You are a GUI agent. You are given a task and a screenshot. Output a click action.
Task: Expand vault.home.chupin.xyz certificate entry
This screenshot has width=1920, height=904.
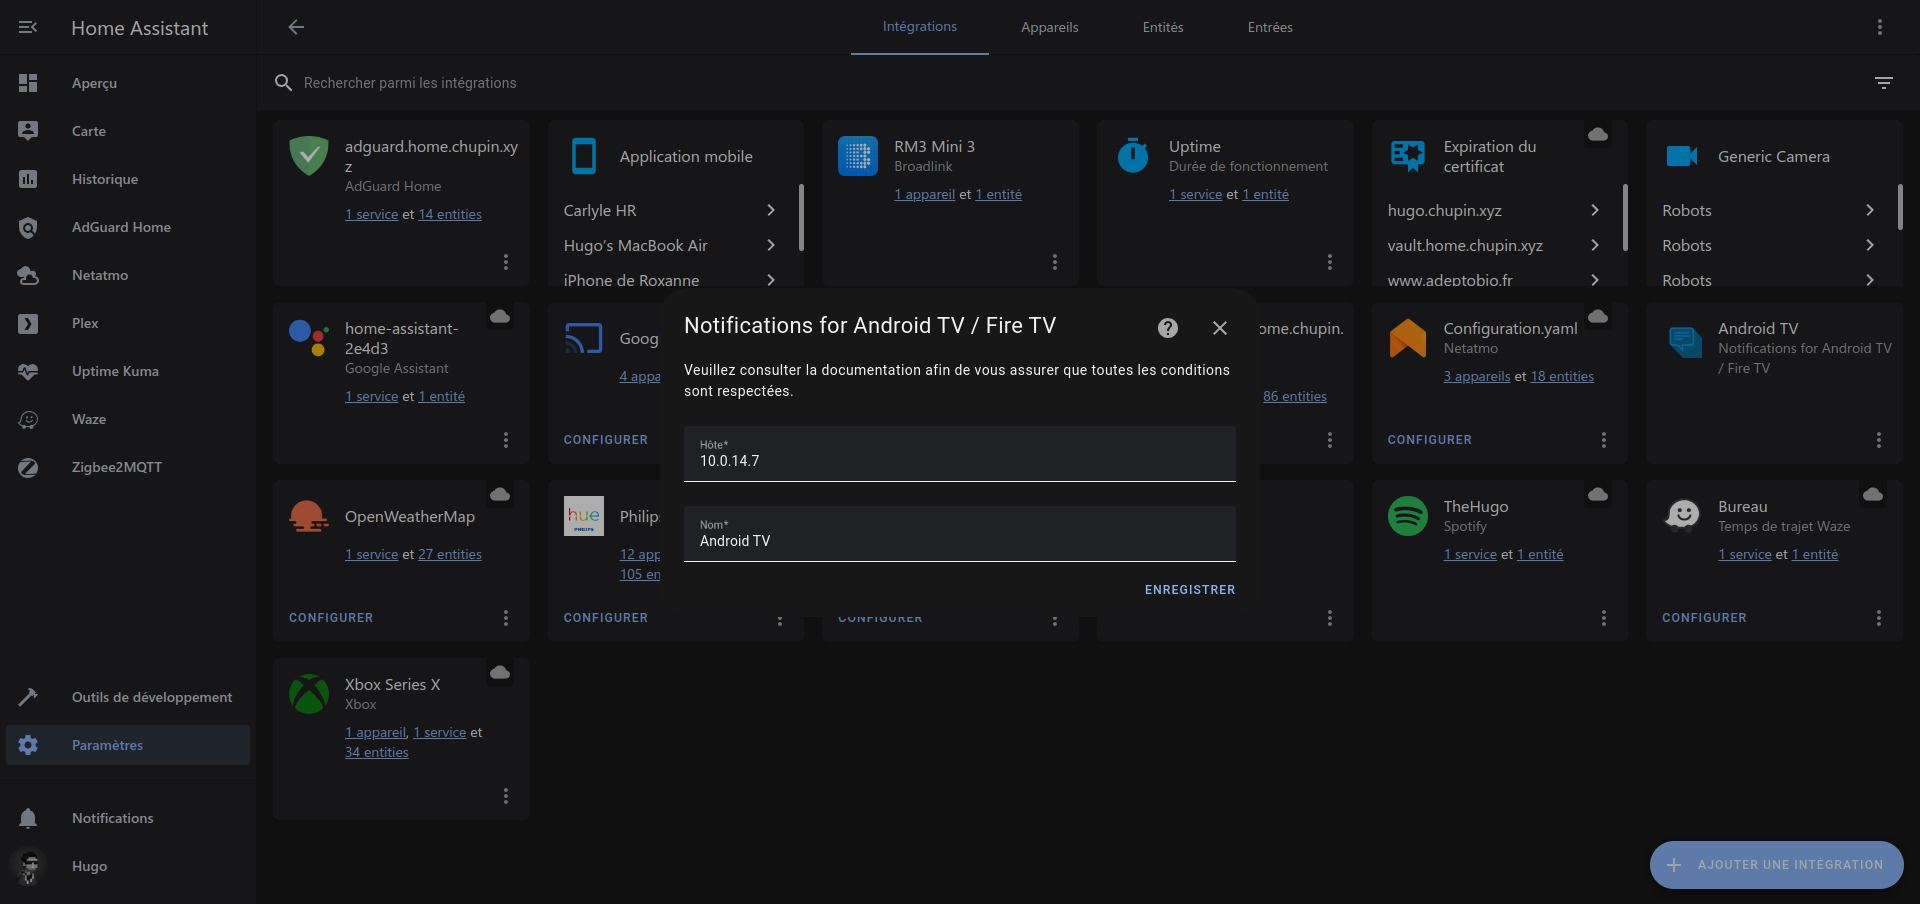pos(1494,245)
